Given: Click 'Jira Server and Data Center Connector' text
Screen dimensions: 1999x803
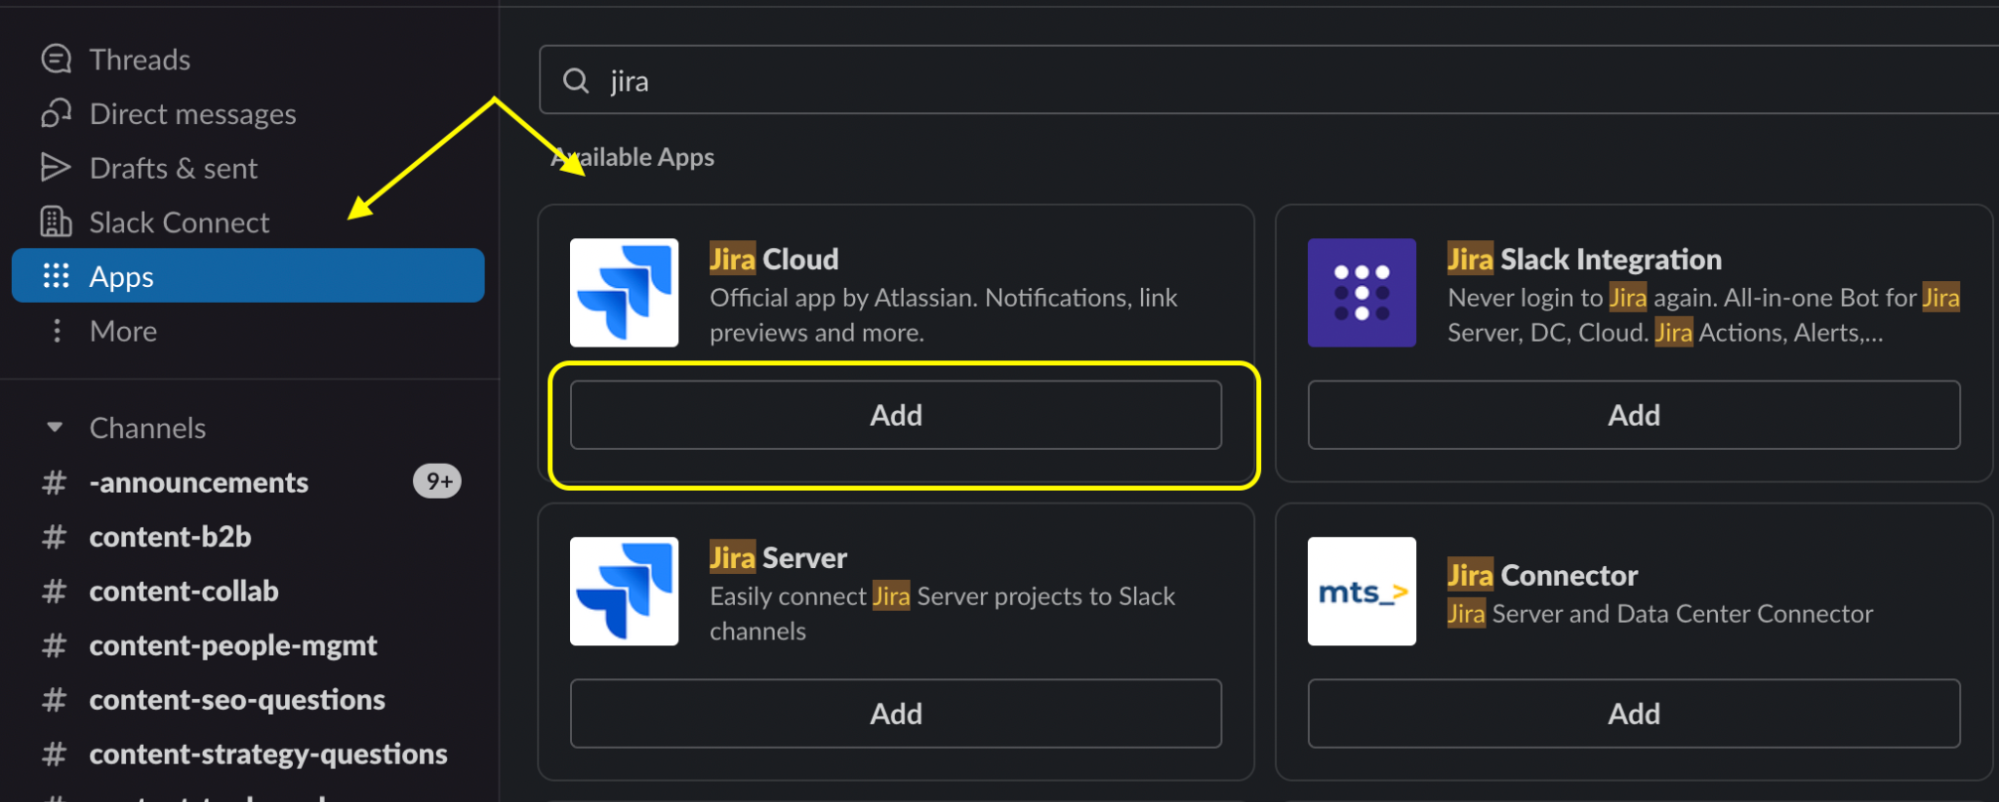Looking at the screenshot, I should click(x=1660, y=614).
